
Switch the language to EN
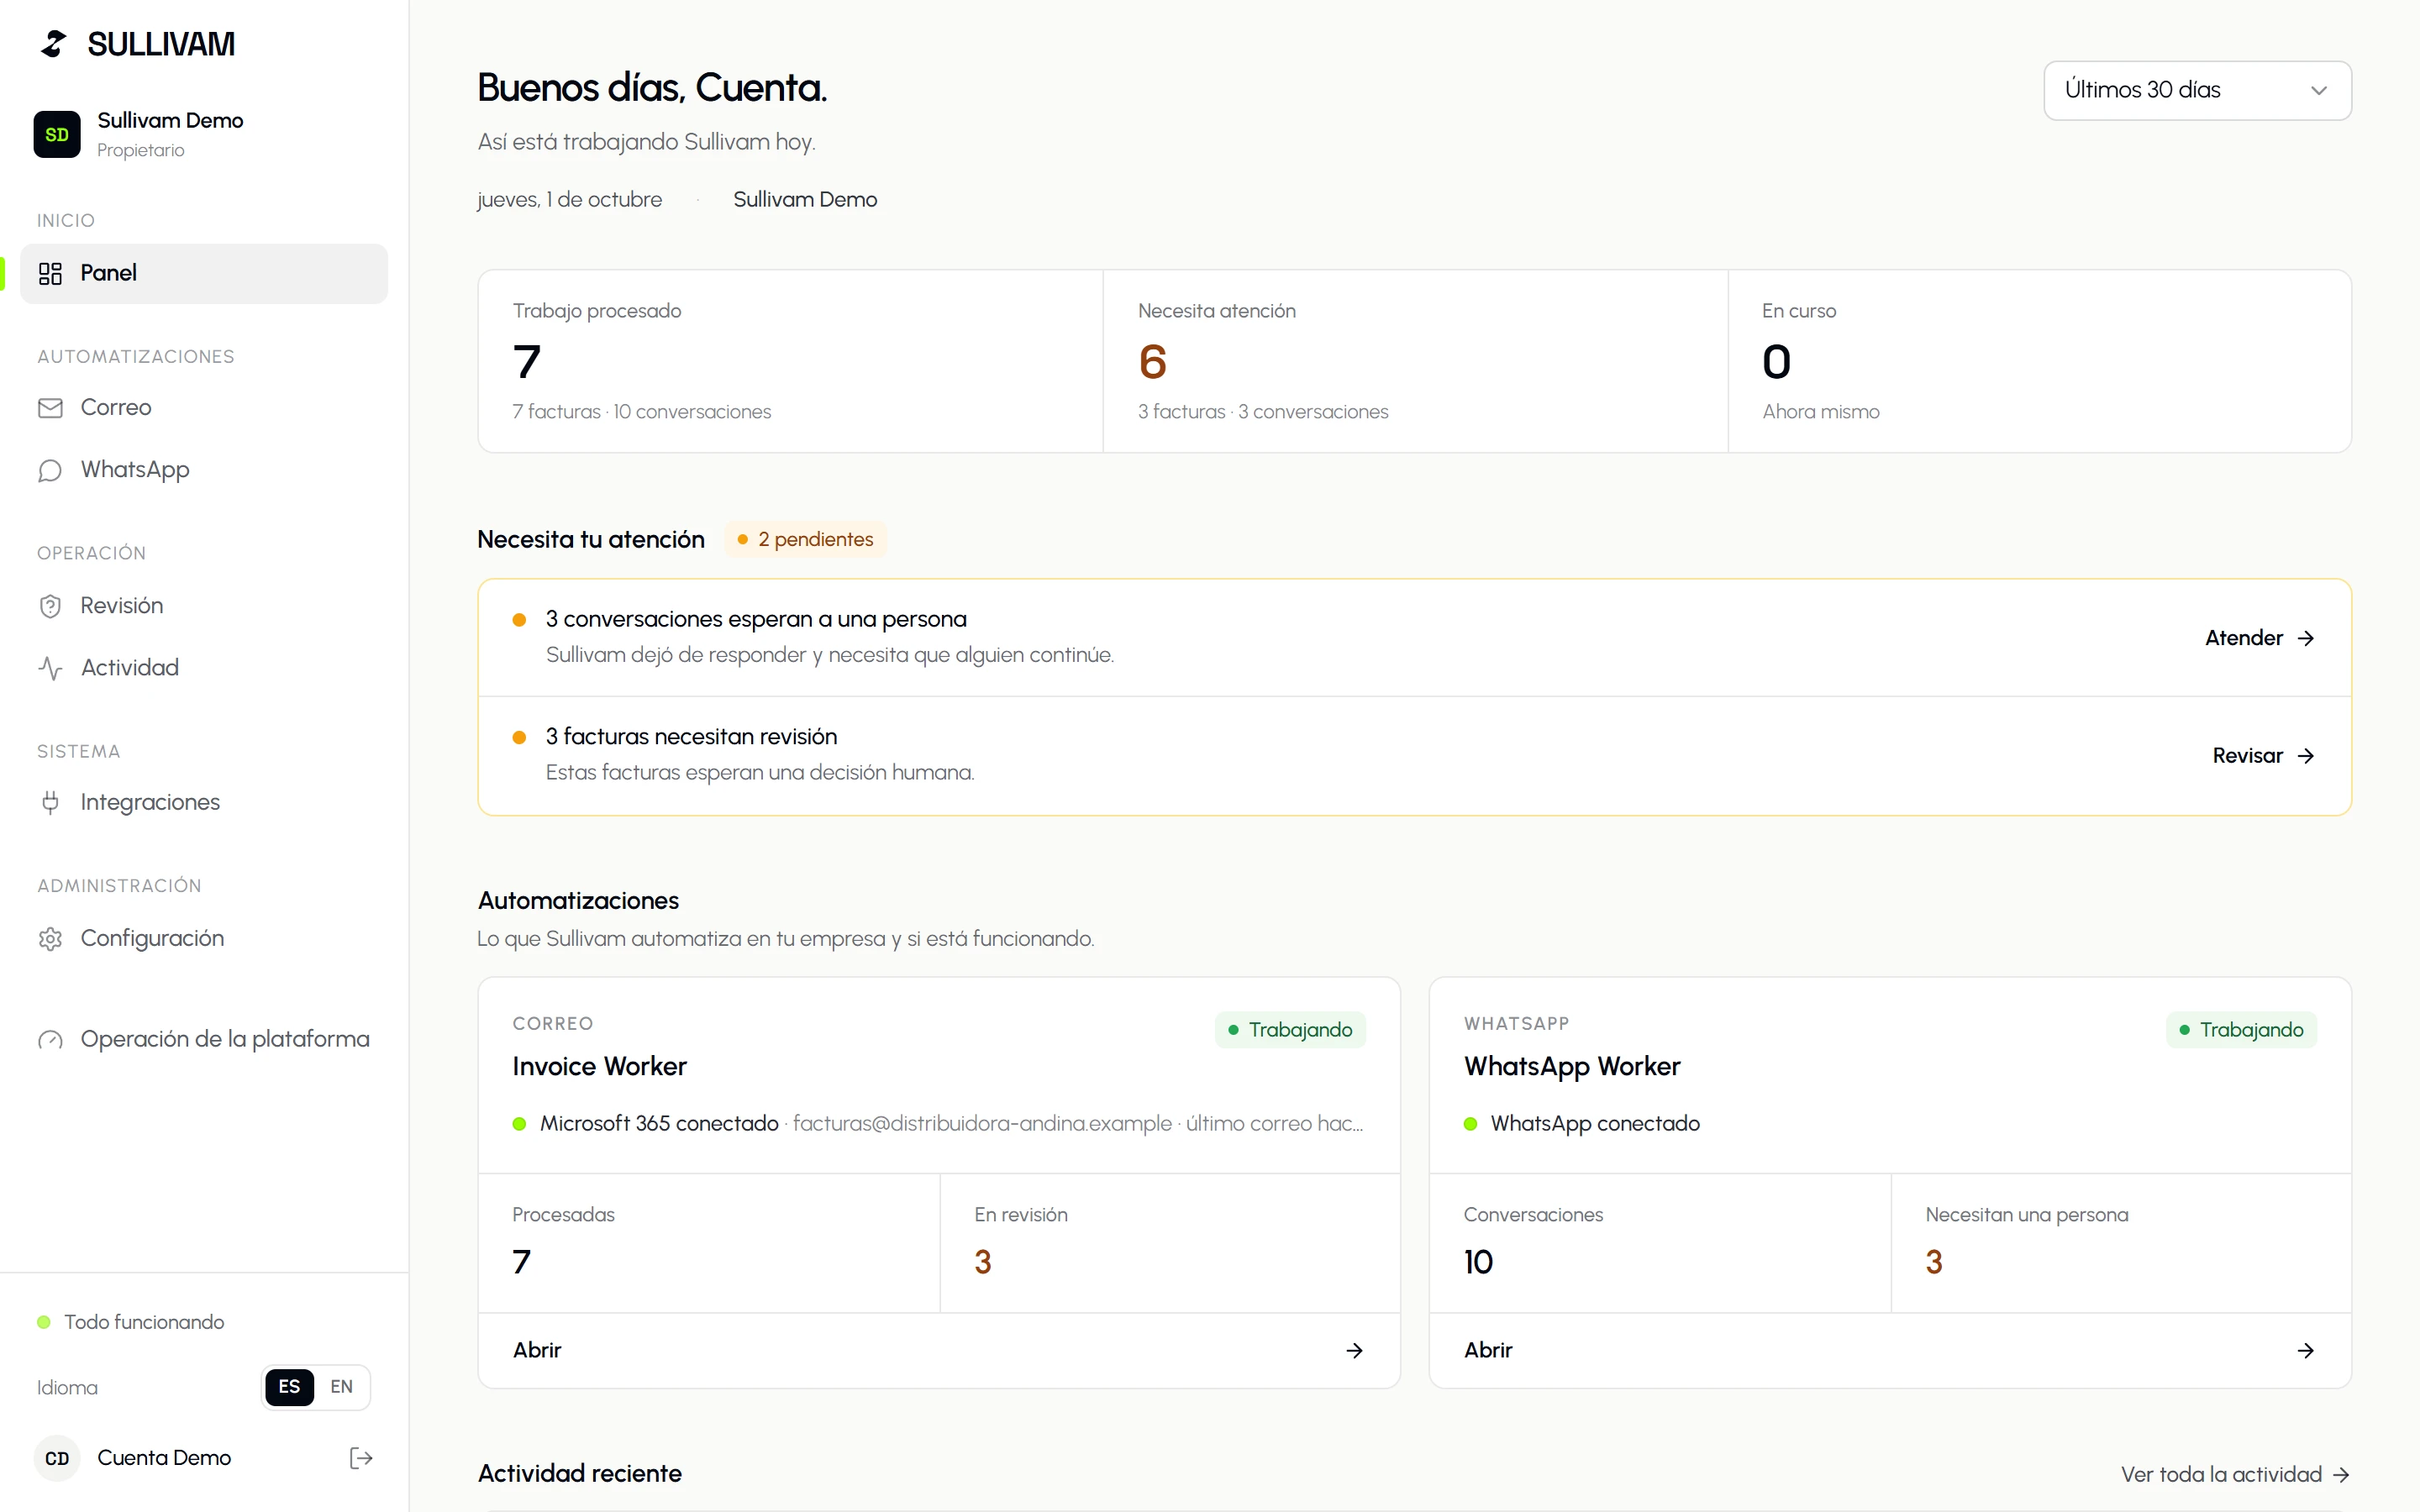pyautogui.click(x=341, y=1386)
